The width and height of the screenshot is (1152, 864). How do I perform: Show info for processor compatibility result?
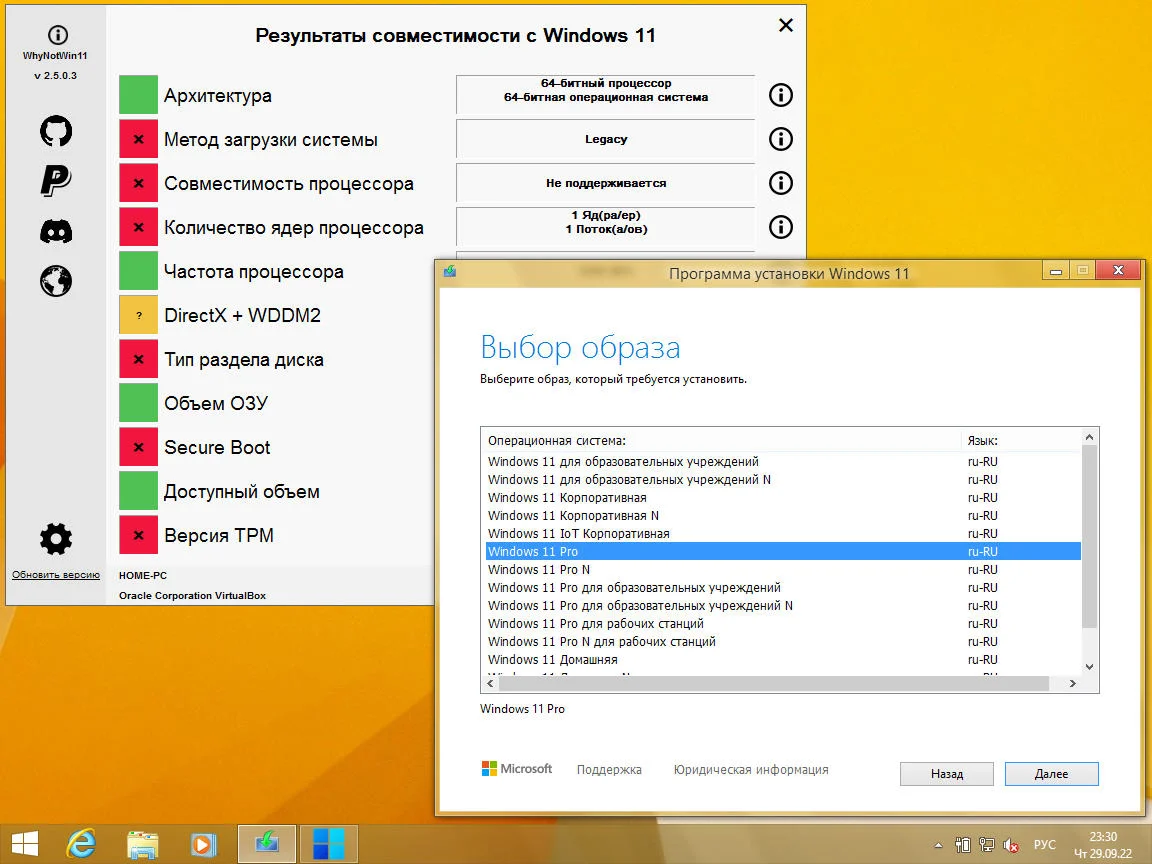[780, 183]
